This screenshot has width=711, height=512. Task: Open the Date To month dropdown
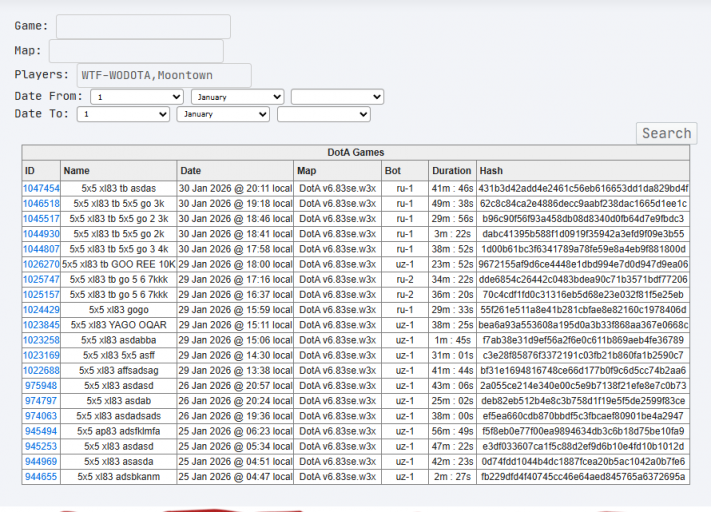[x=223, y=114]
